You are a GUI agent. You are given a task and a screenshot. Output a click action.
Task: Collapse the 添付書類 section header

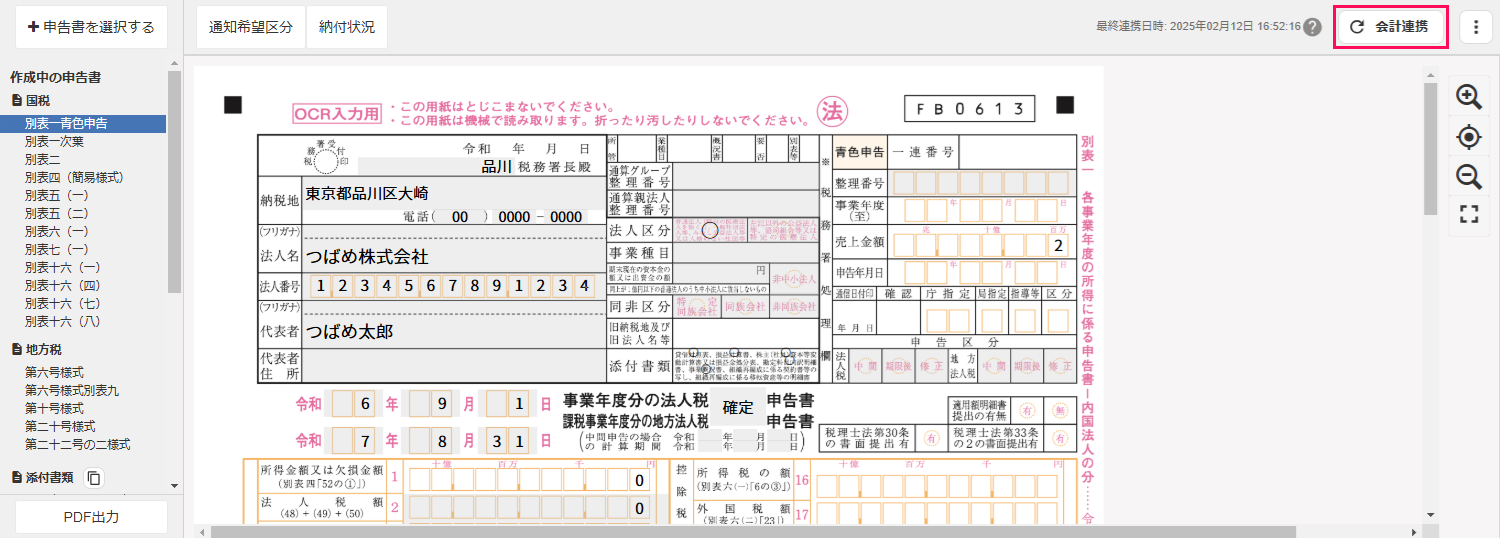click(42, 478)
